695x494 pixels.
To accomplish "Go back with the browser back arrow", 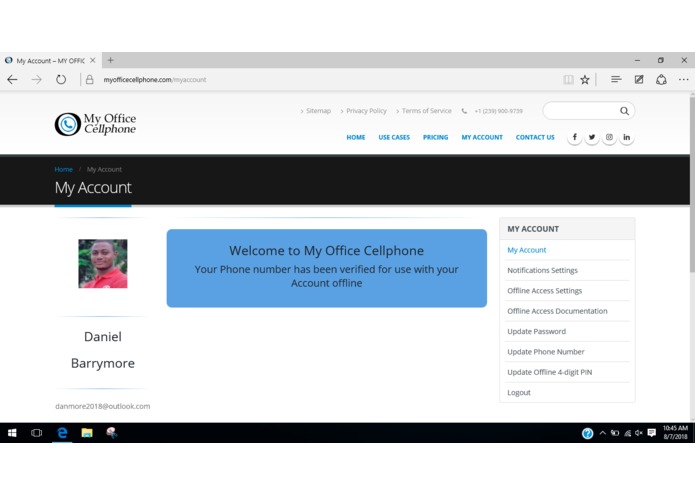I will coord(12,80).
